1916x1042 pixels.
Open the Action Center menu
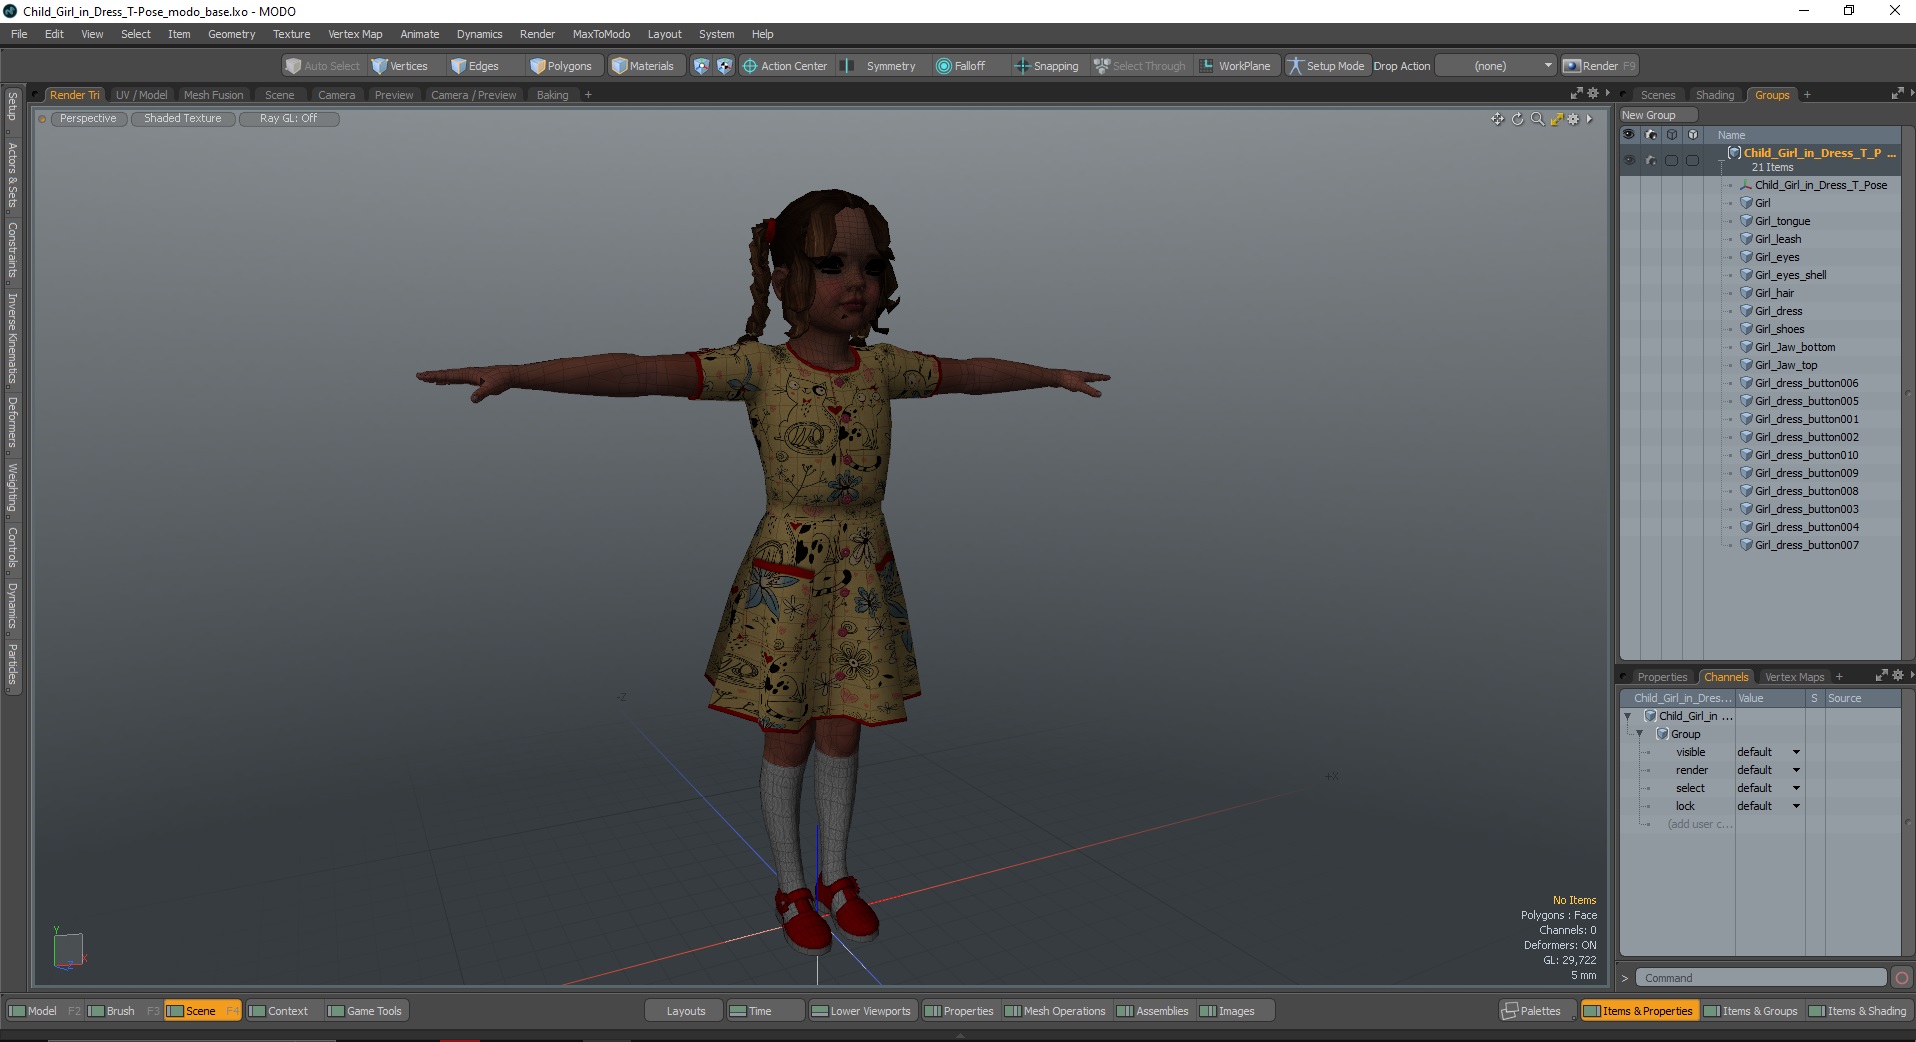coord(785,66)
